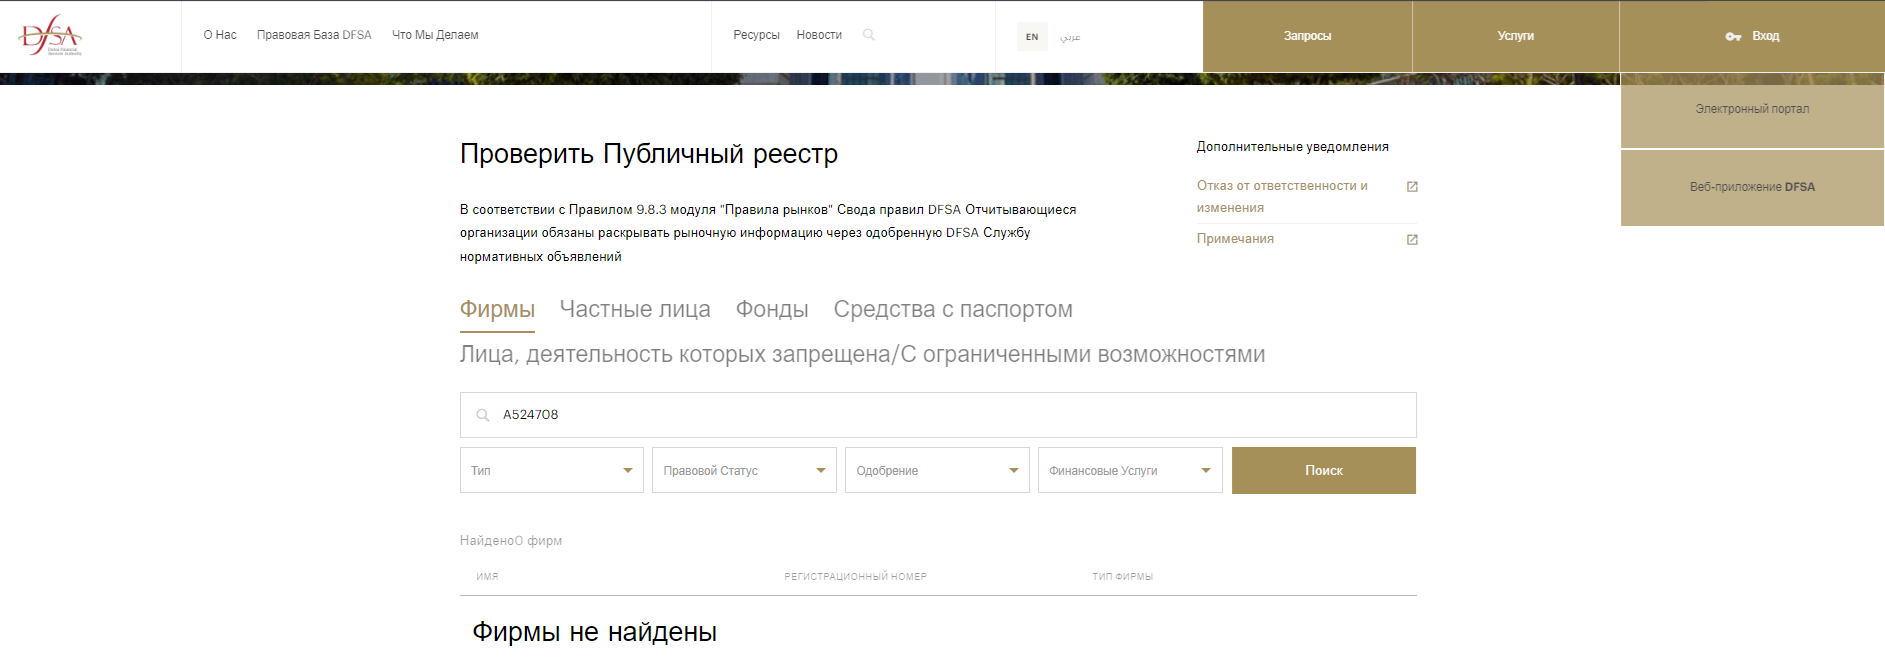Open Веб-приложение DFSA link
Image resolution: width=1885 pixels, height=660 pixels.
[1752, 188]
